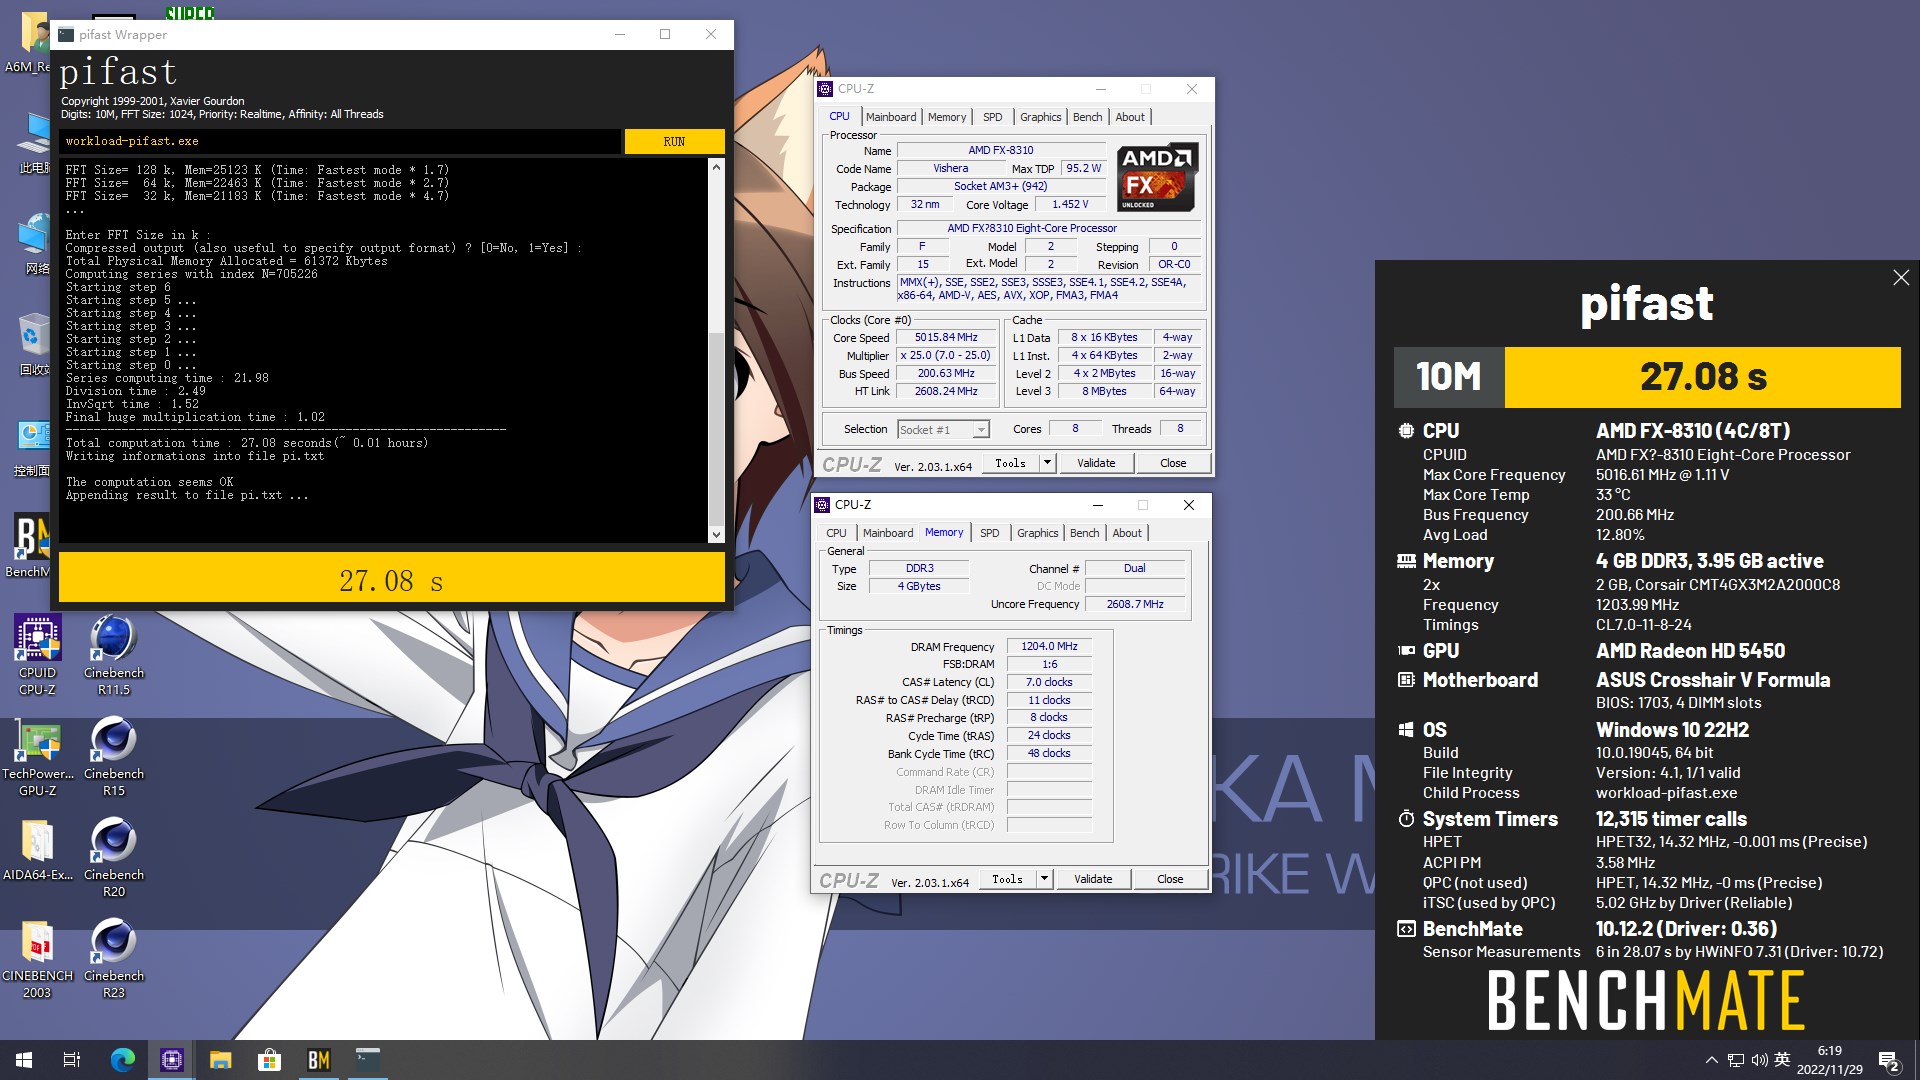1920x1080 pixels.
Task: Click Validate in top CPU-Z window
Action: [x=1096, y=463]
